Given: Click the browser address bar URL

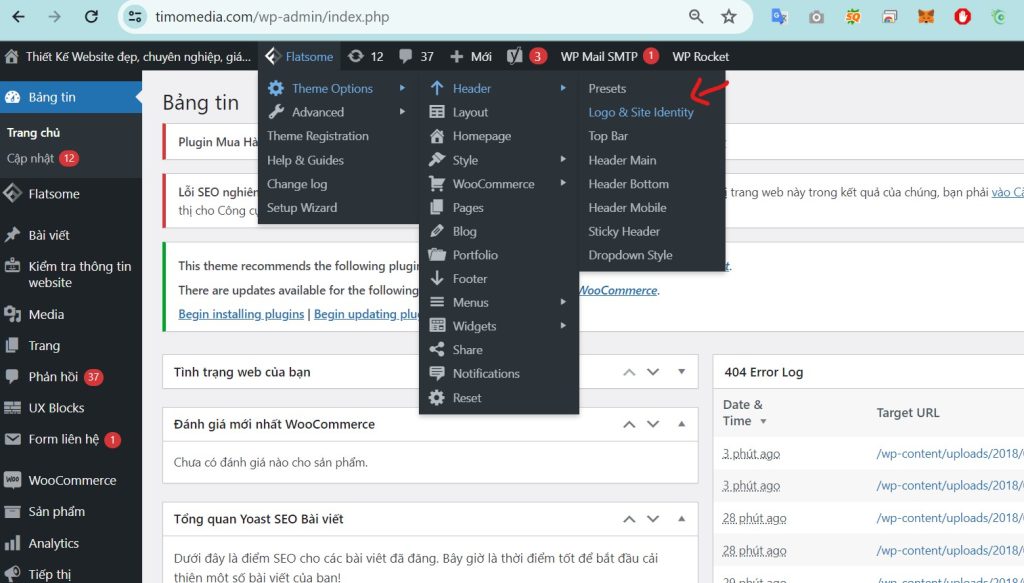Looking at the screenshot, I should (x=272, y=16).
